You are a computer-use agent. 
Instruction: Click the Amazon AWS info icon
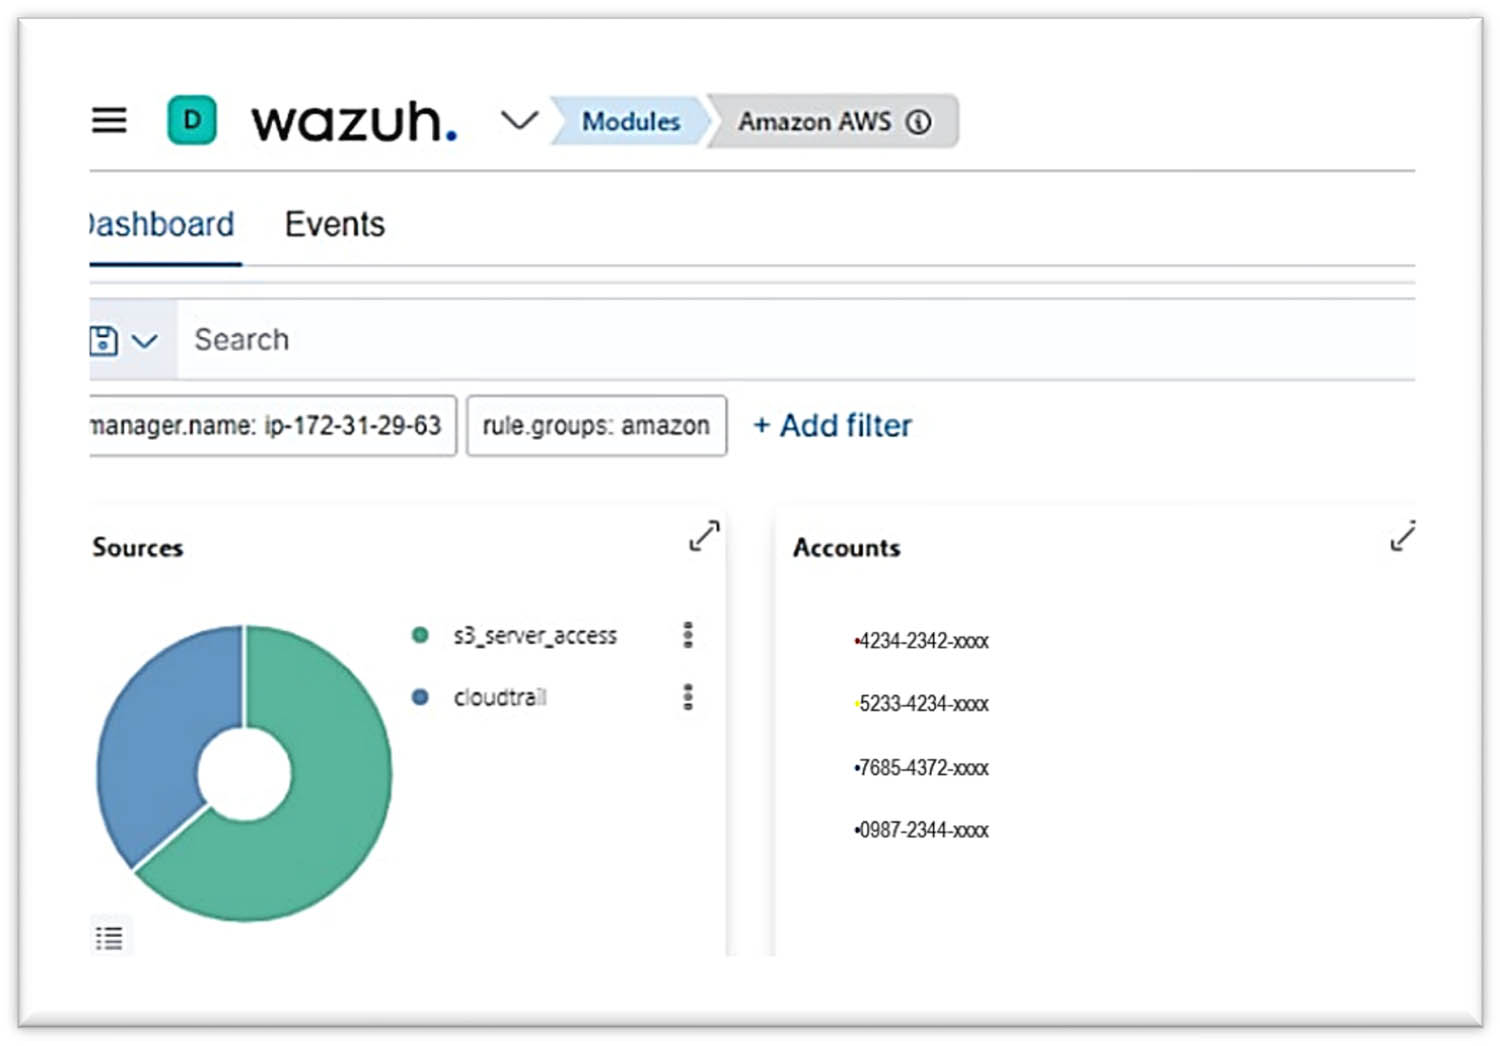(x=918, y=122)
